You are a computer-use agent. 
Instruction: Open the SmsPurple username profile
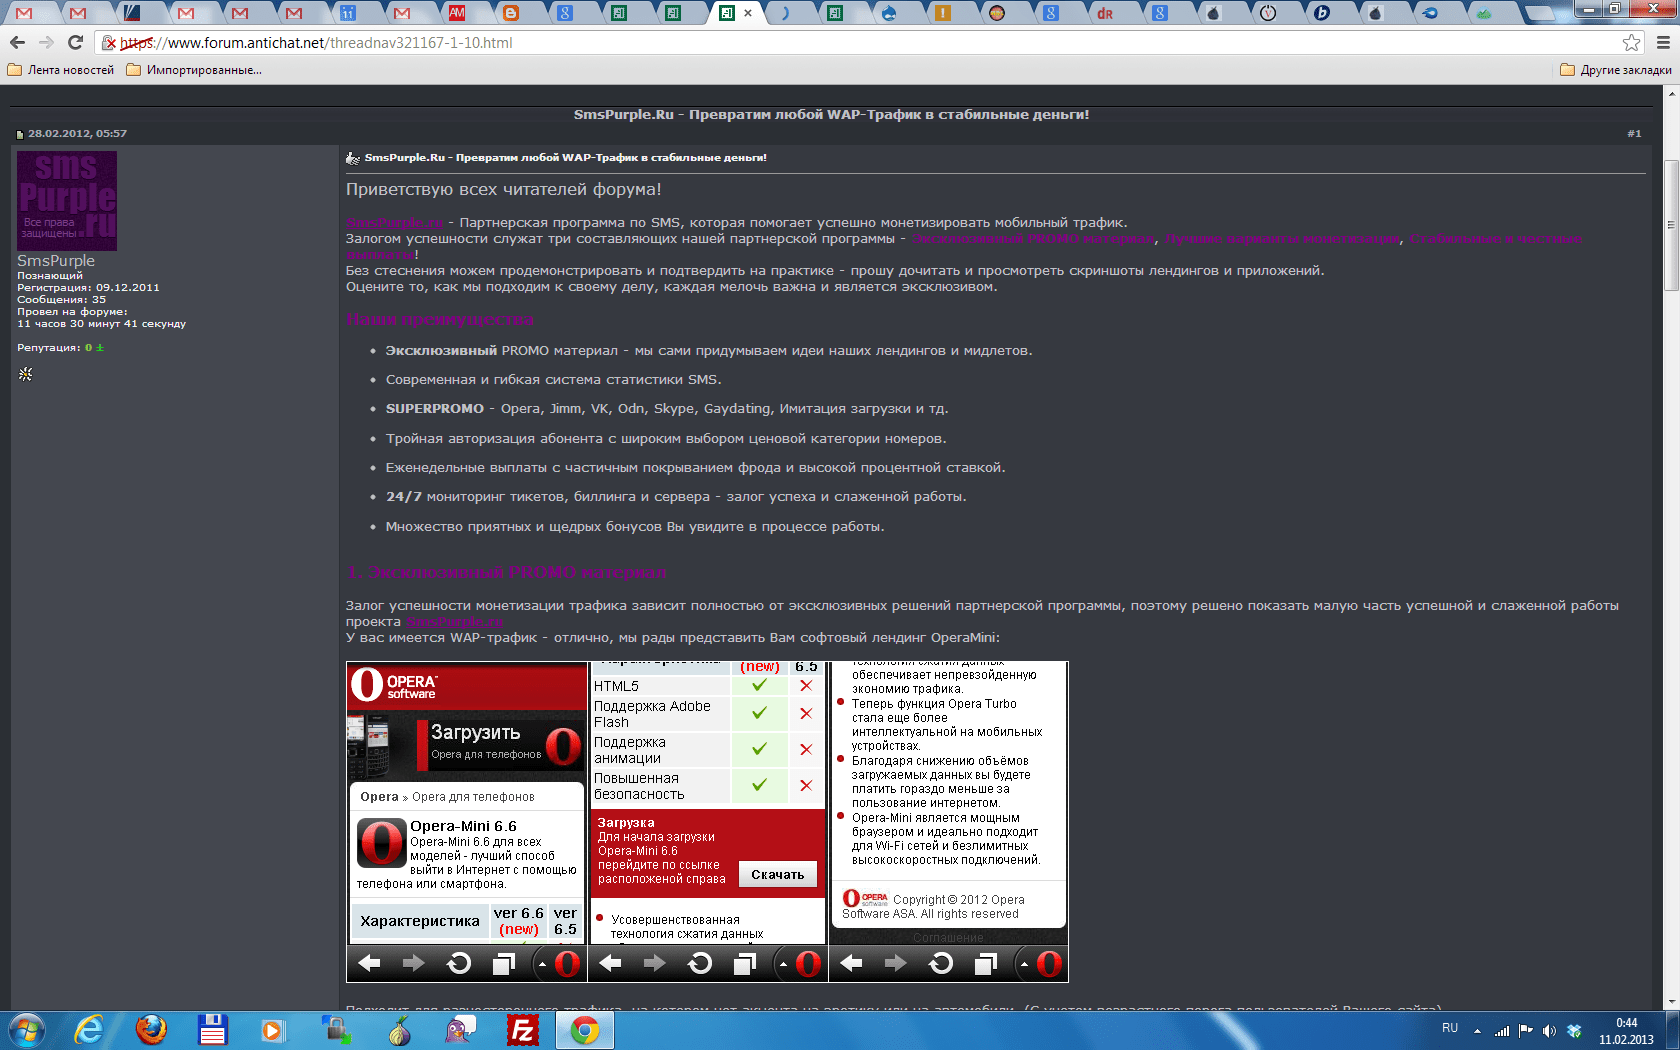56,261
